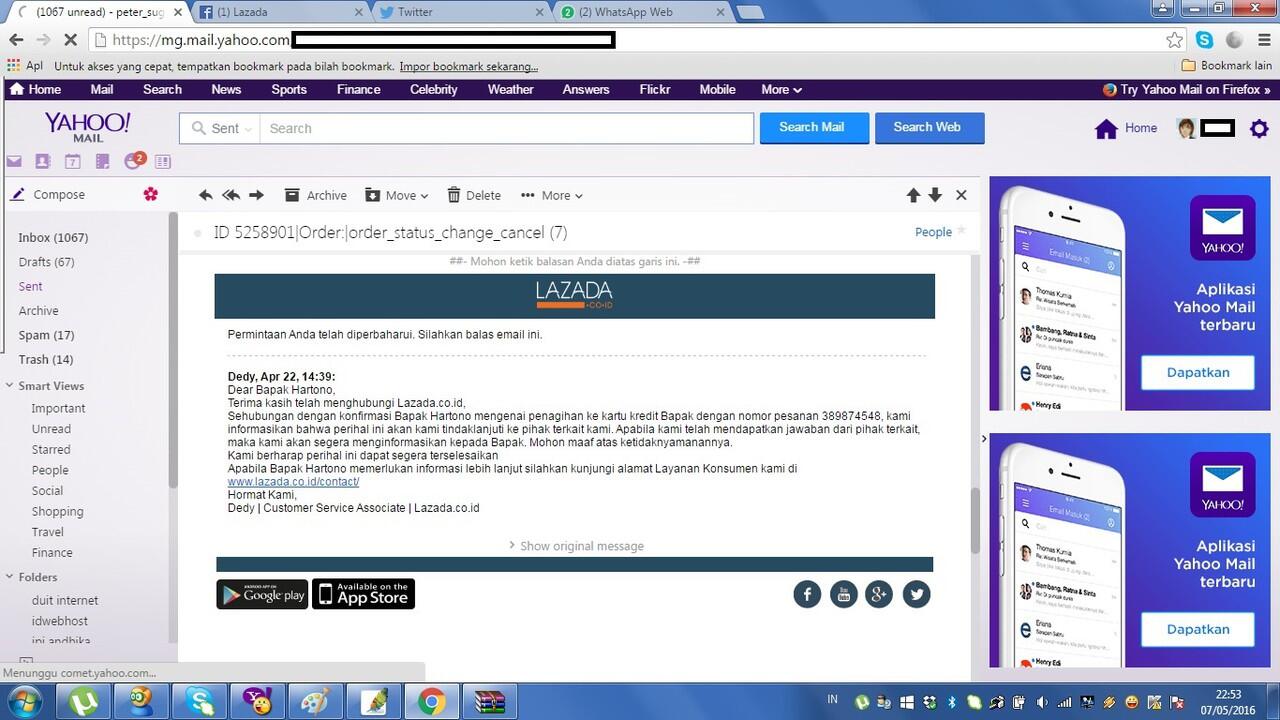Click the Search Web button
This screenshot has width=1280, height=720.
[x=929, y=127]
